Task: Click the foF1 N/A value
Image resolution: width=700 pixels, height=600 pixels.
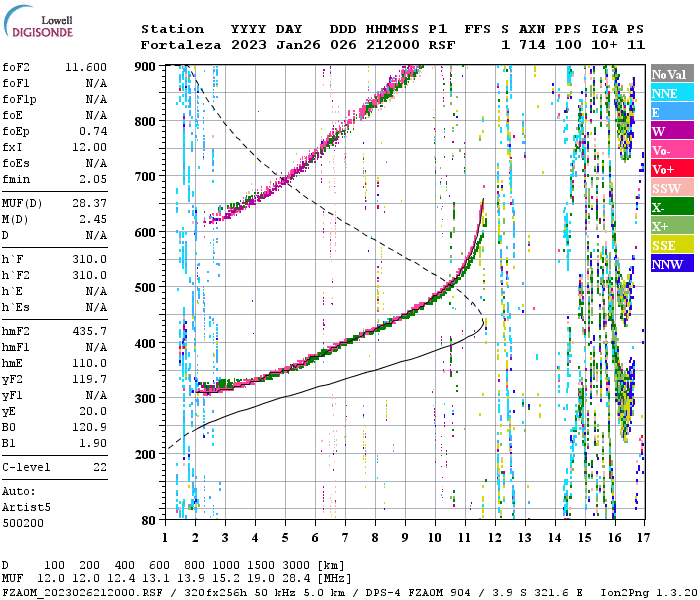Action: coord(97,83)
